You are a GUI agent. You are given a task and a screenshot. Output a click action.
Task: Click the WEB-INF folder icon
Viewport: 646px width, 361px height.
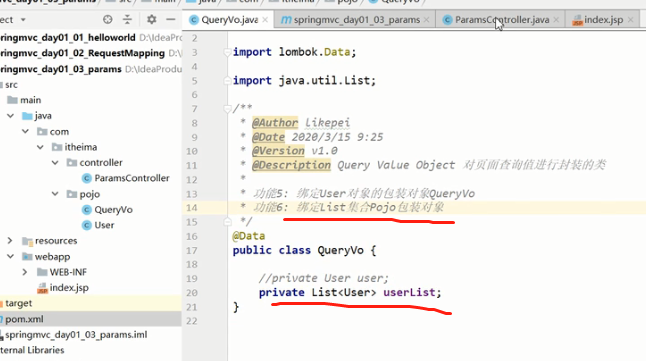[42, 272]
